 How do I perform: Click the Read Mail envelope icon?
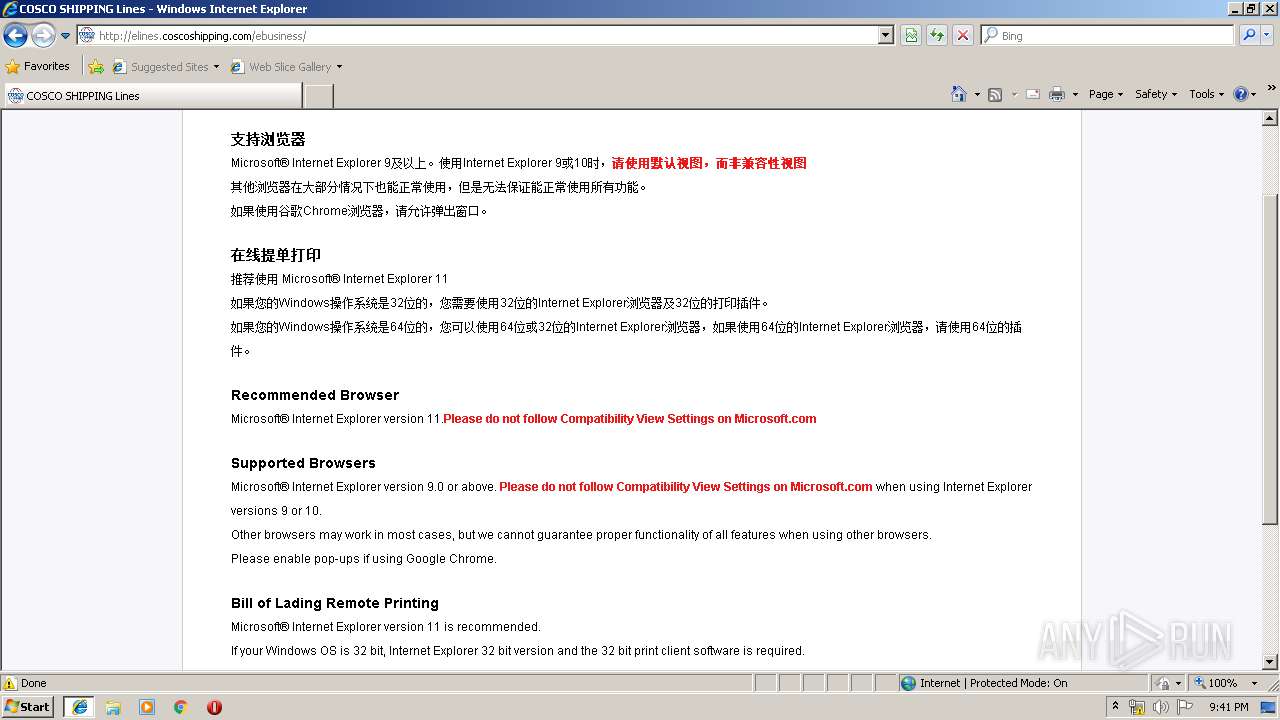tap(1033, 94)
